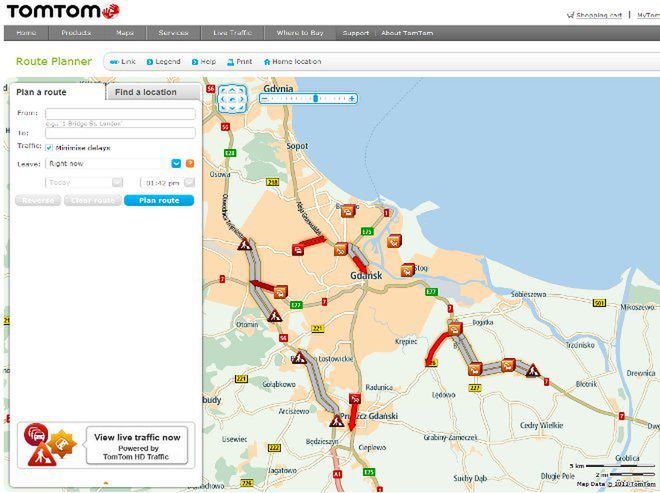The image size is (660, 493).
Task: Pan the map left with the arrow control
Action: (222, 99)
